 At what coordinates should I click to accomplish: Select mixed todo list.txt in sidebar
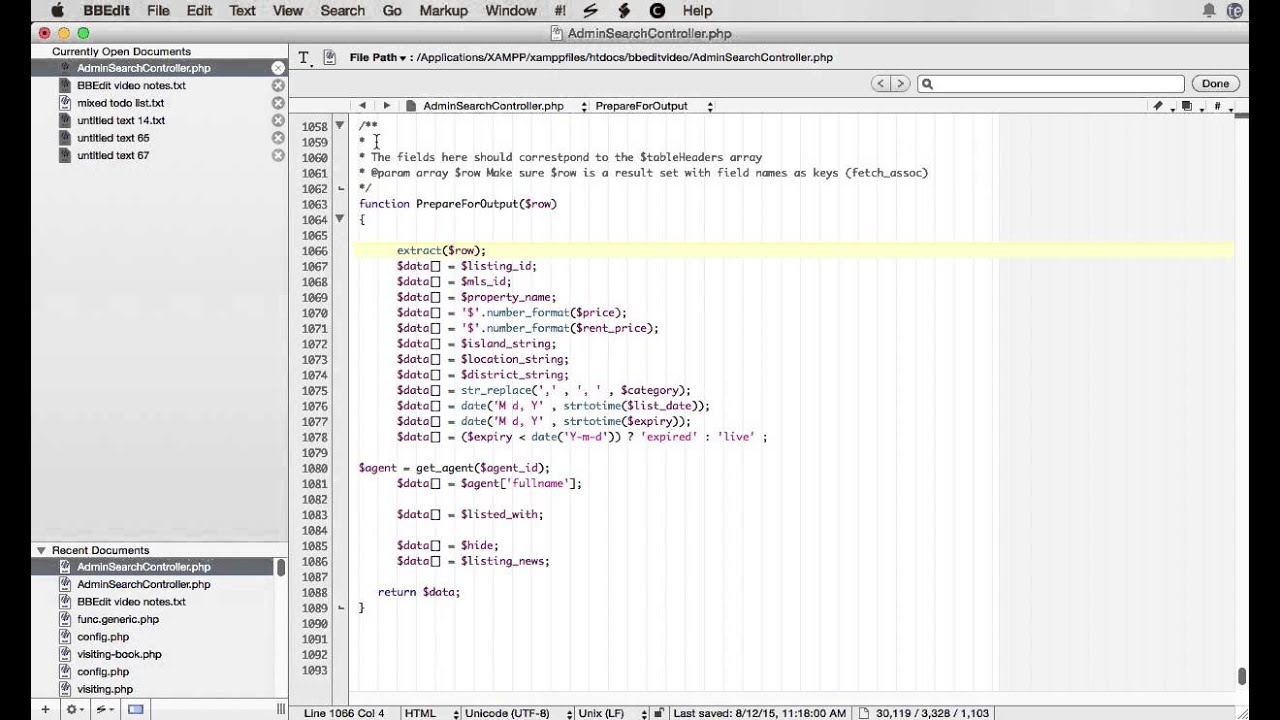(x=120, y=103)
